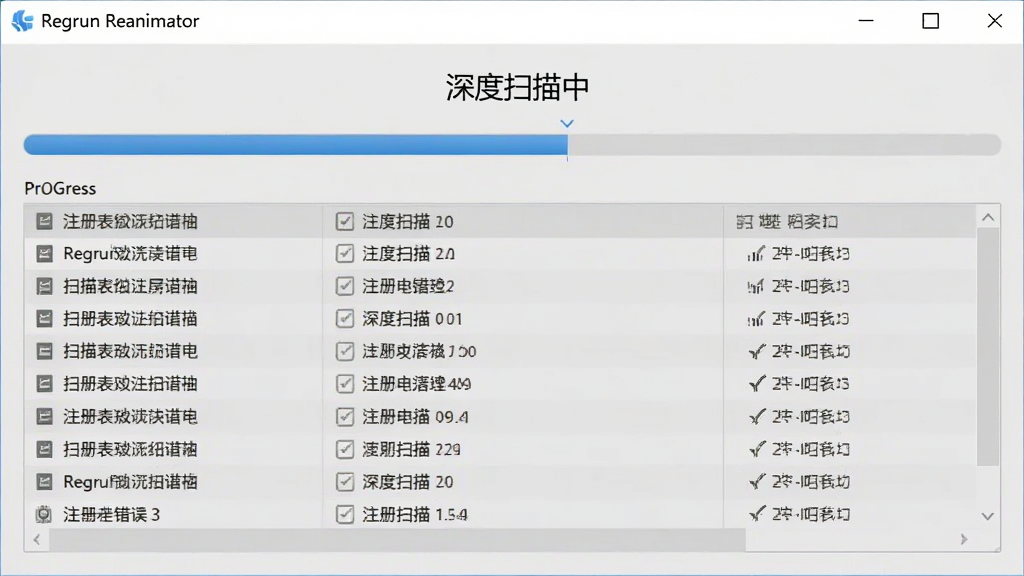This screenshot has width=1024, height=576.
Task: Toggle the 深度扫描 001 checkbox
Action: point(345,319)
